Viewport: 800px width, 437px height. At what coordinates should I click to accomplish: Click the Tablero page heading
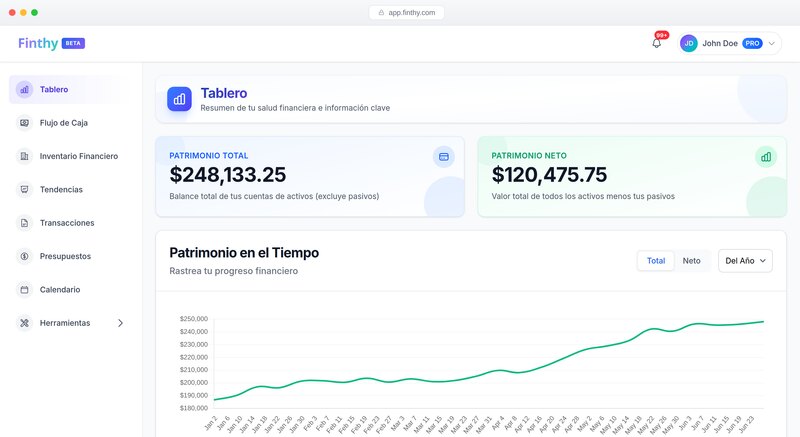(223, 93)
